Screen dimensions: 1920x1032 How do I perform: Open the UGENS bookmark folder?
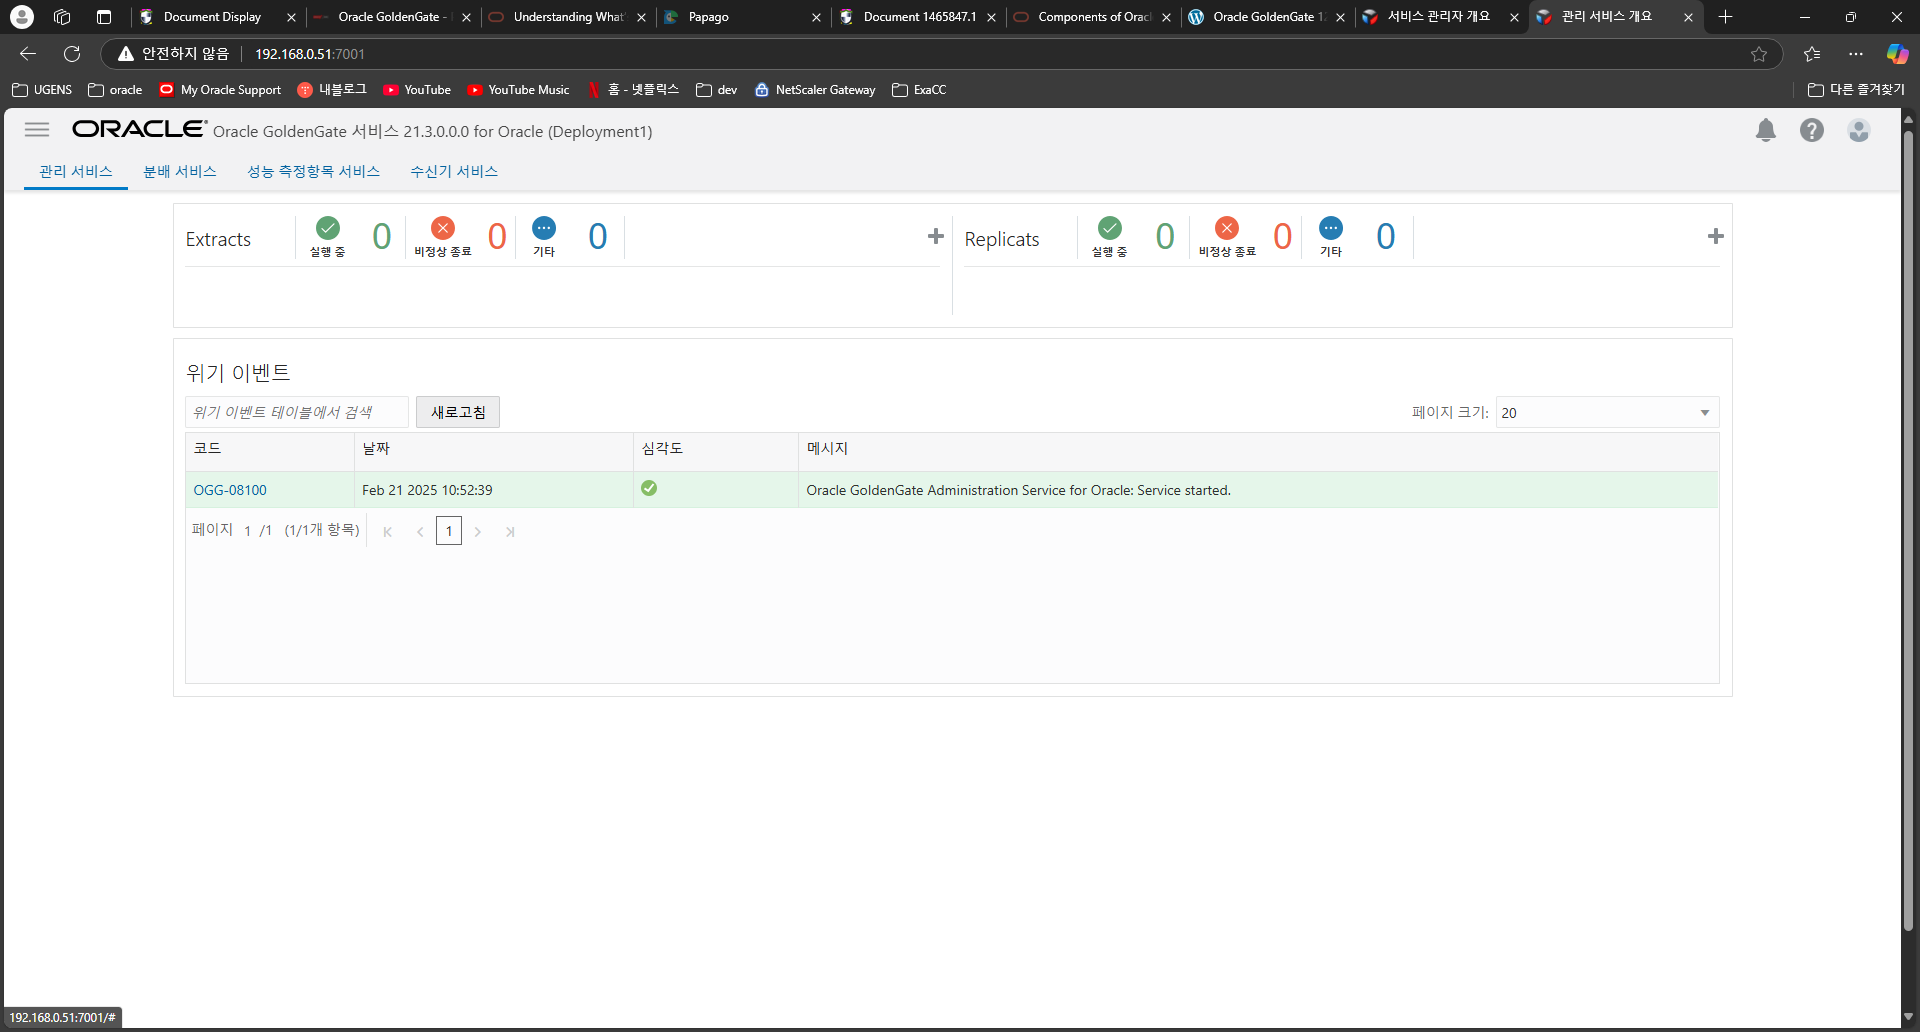[42, 90]
